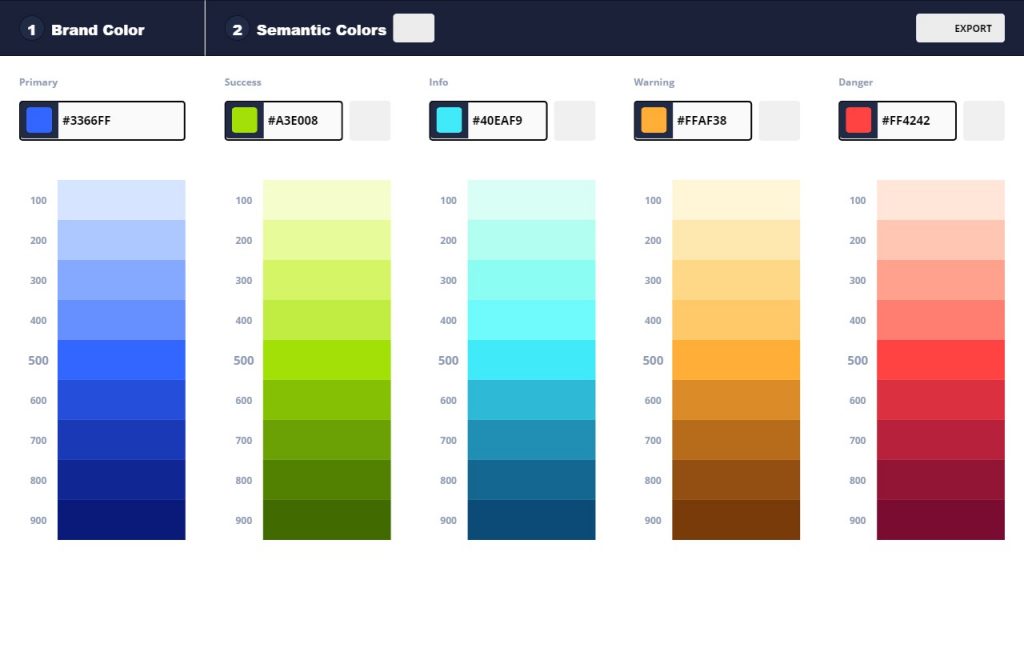Select the Primary 500 shade
The image size is (1024, 672).
tap(122, 360)
